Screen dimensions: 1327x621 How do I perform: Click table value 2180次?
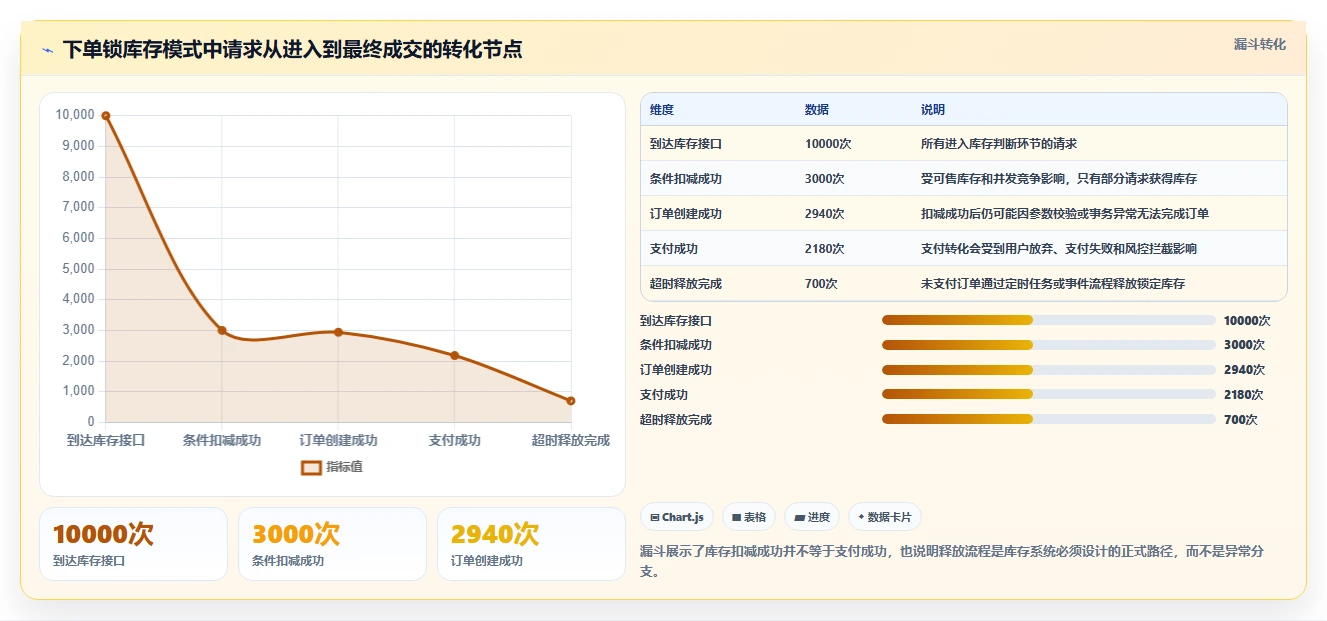pyautogui.click(x=825, y=249)
